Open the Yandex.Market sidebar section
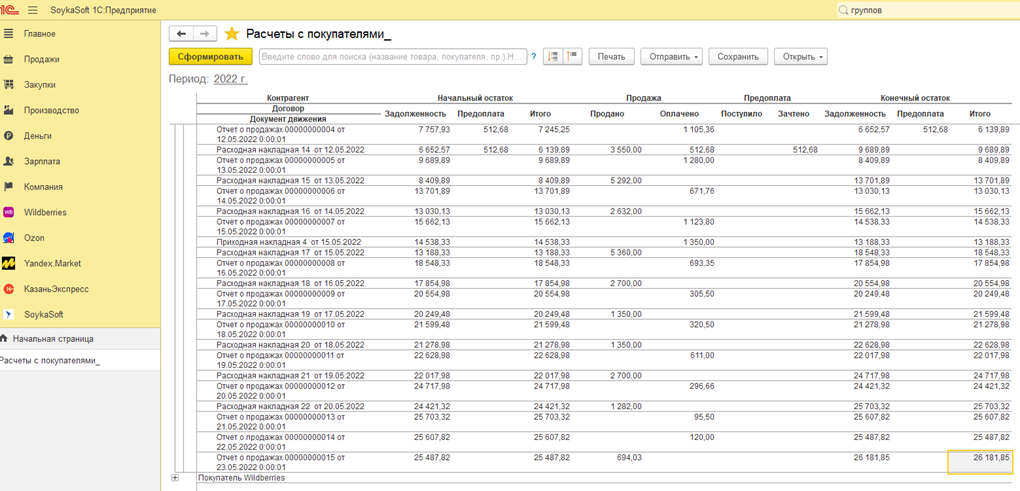 pos(53,263)
